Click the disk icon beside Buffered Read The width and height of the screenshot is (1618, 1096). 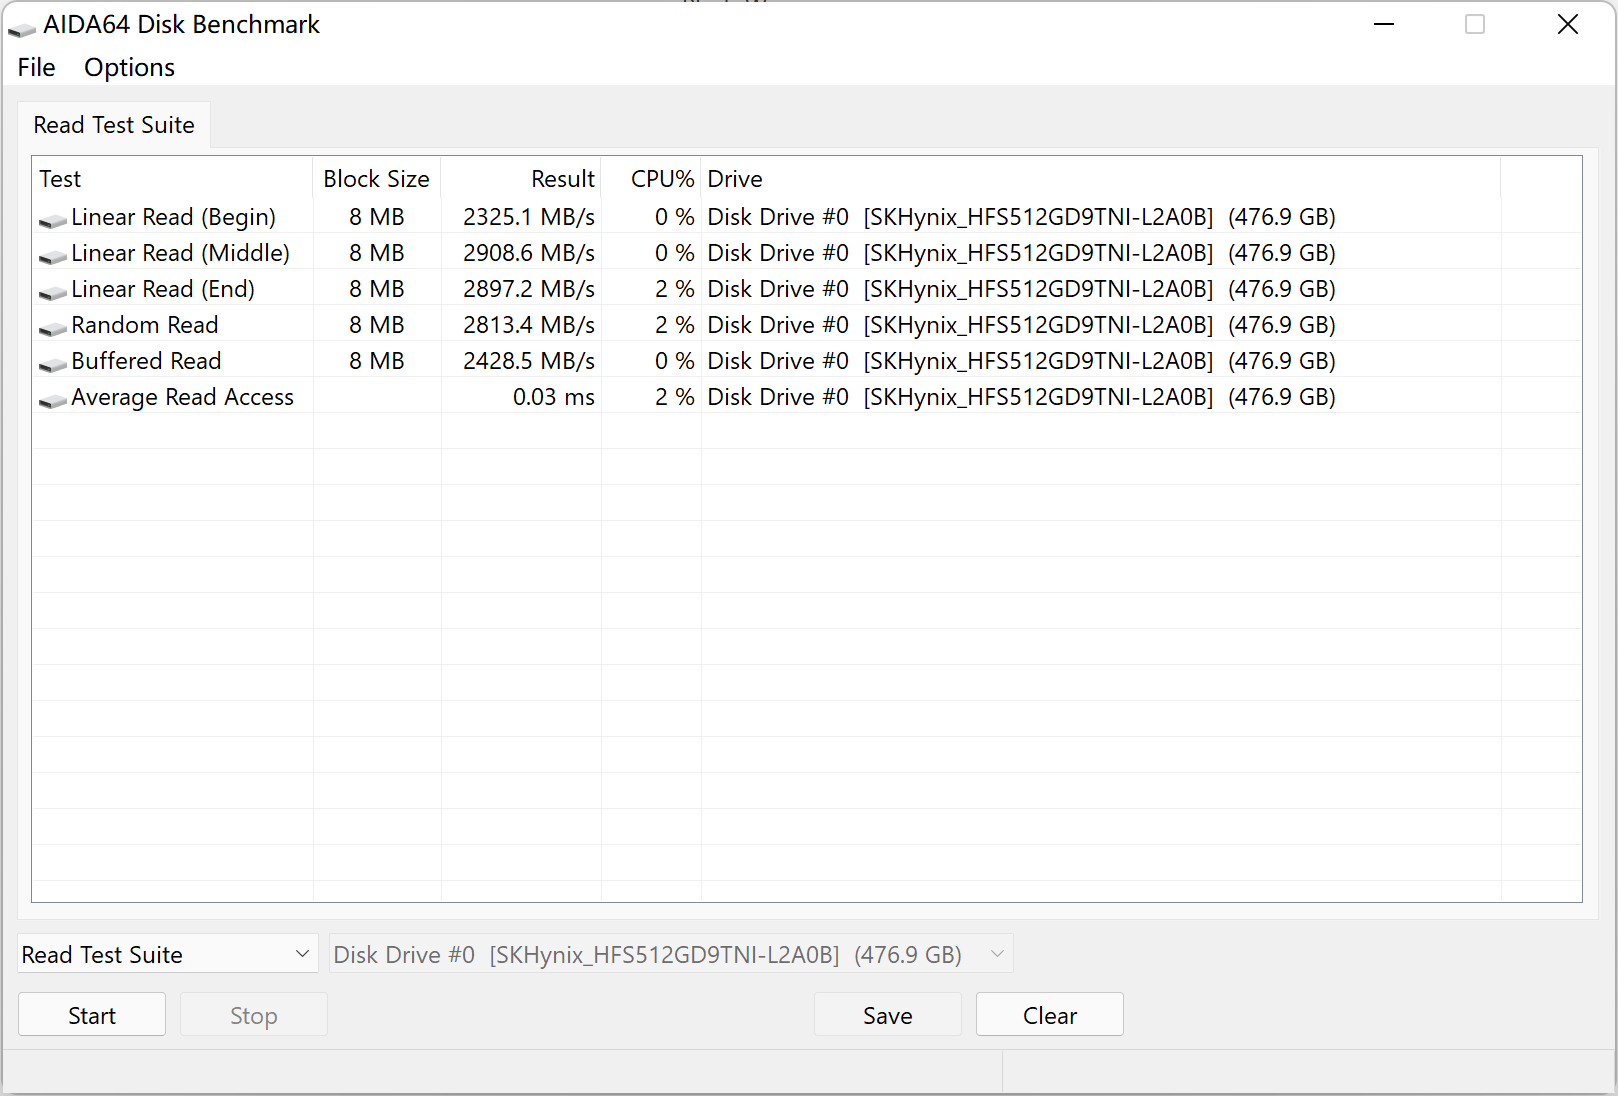(x=53, y=363)
